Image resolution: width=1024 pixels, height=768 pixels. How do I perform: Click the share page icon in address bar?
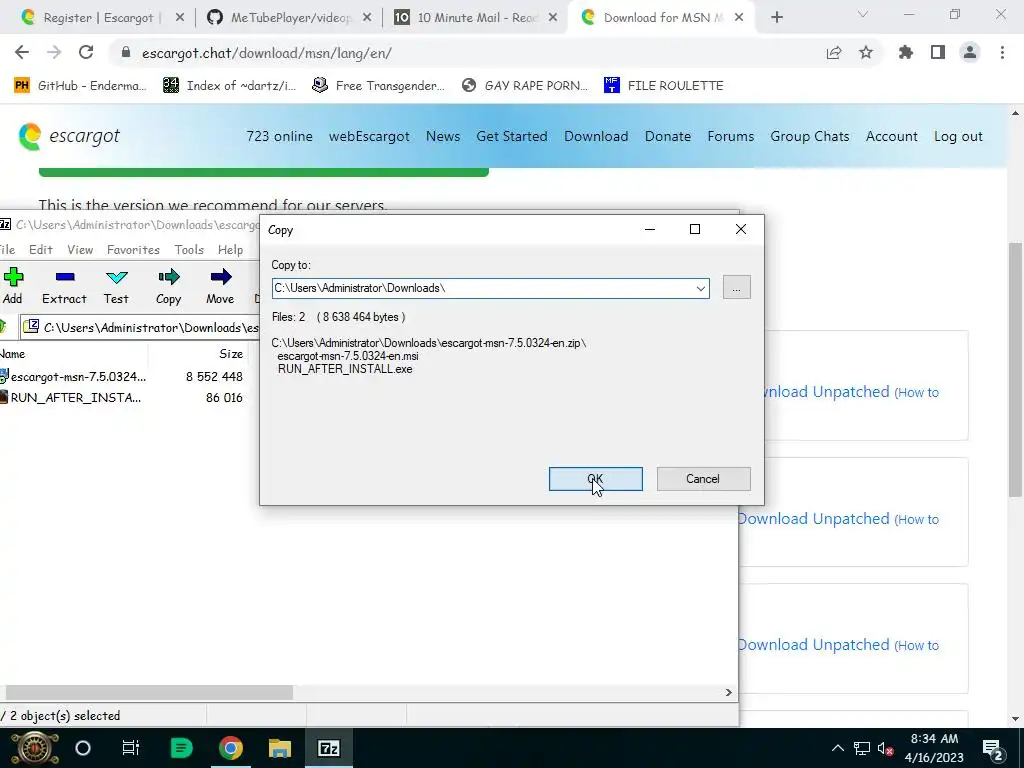[834, 53]
